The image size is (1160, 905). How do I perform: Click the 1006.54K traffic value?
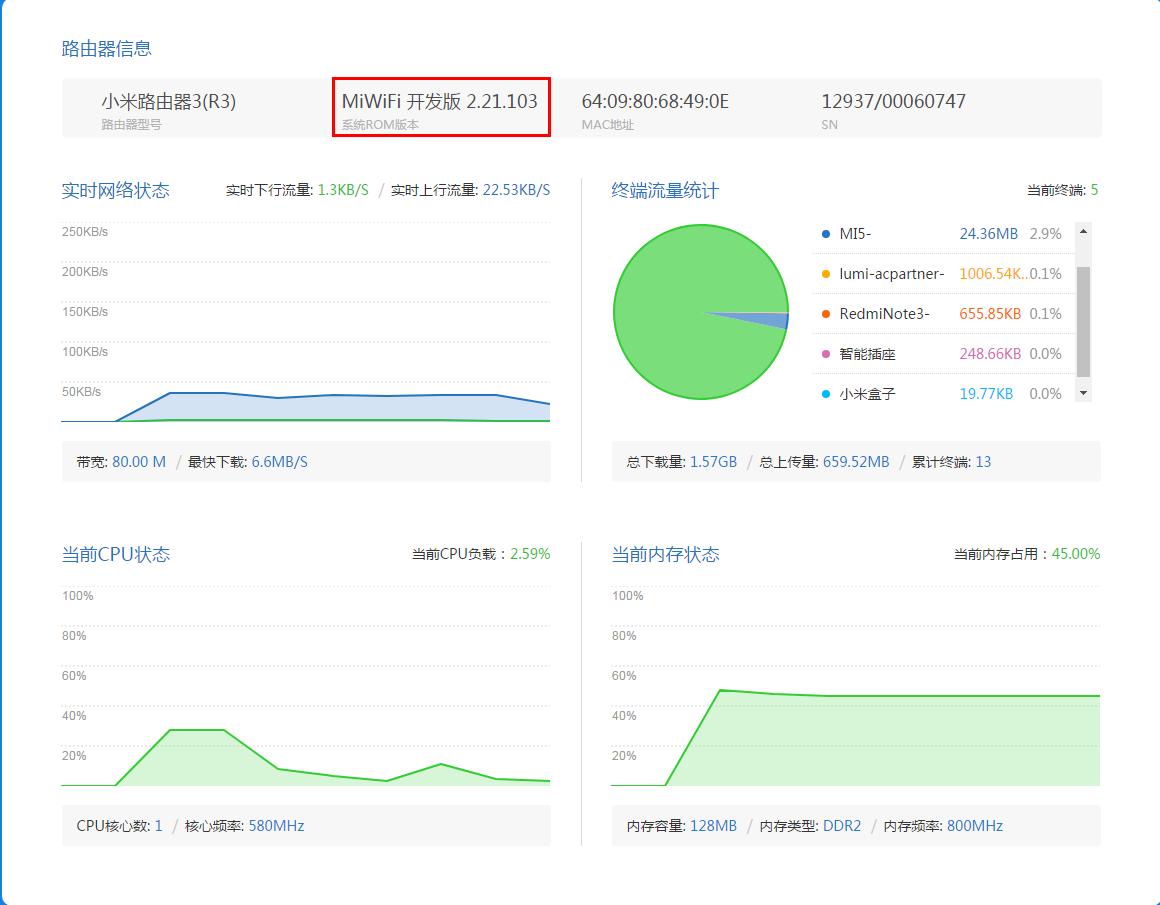(x=993, y=274)
